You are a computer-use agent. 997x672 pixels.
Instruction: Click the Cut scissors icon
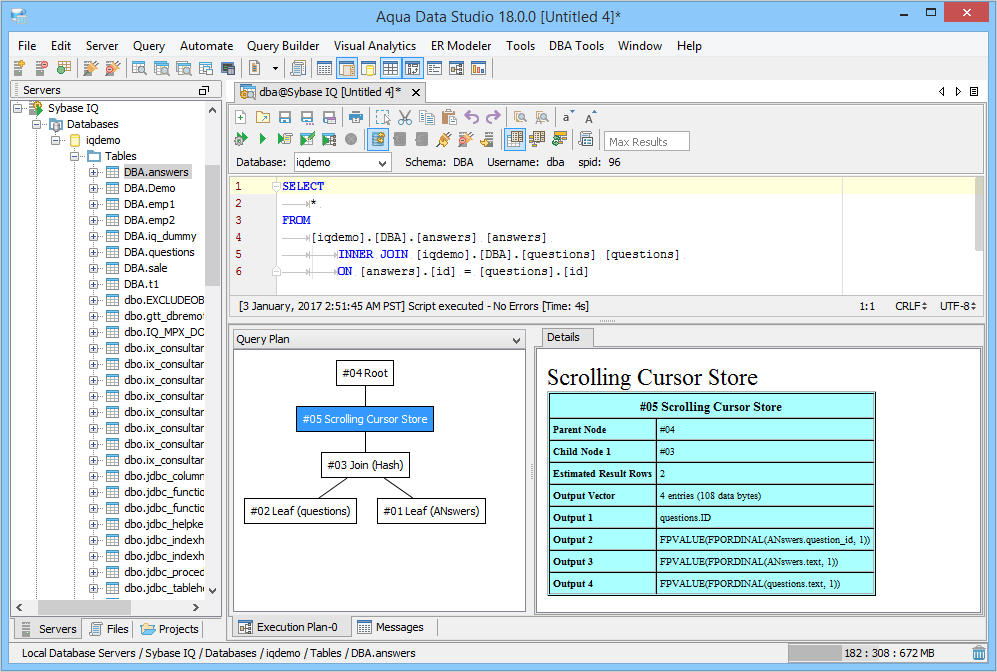(405, 117)
